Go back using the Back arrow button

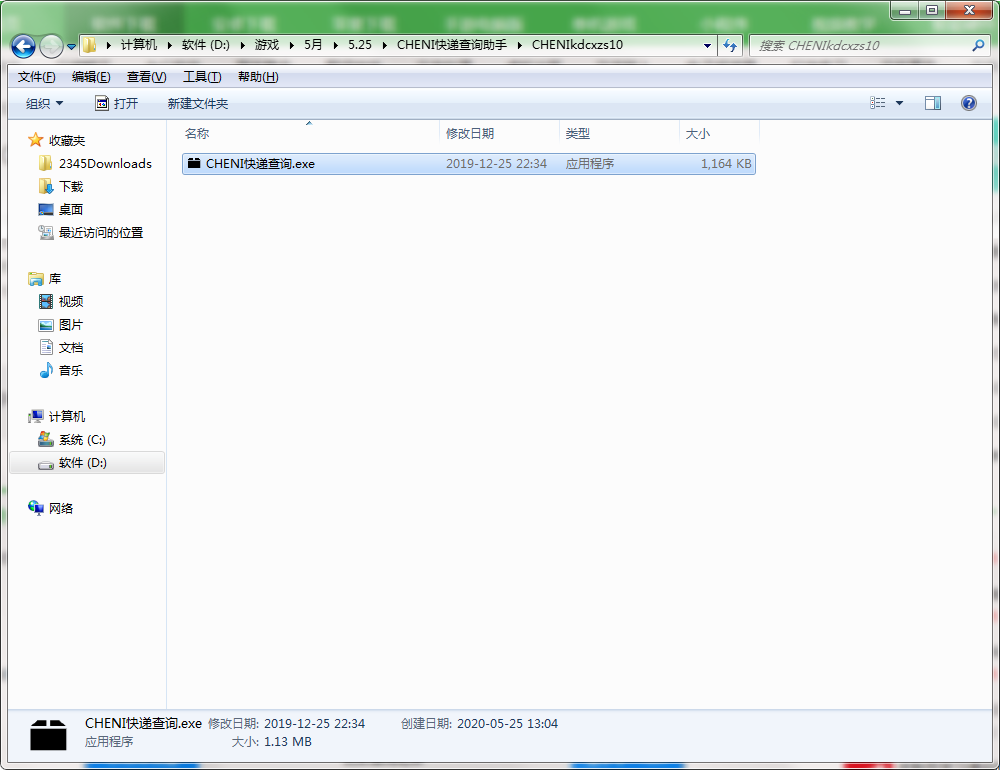[x=24, y=46]
